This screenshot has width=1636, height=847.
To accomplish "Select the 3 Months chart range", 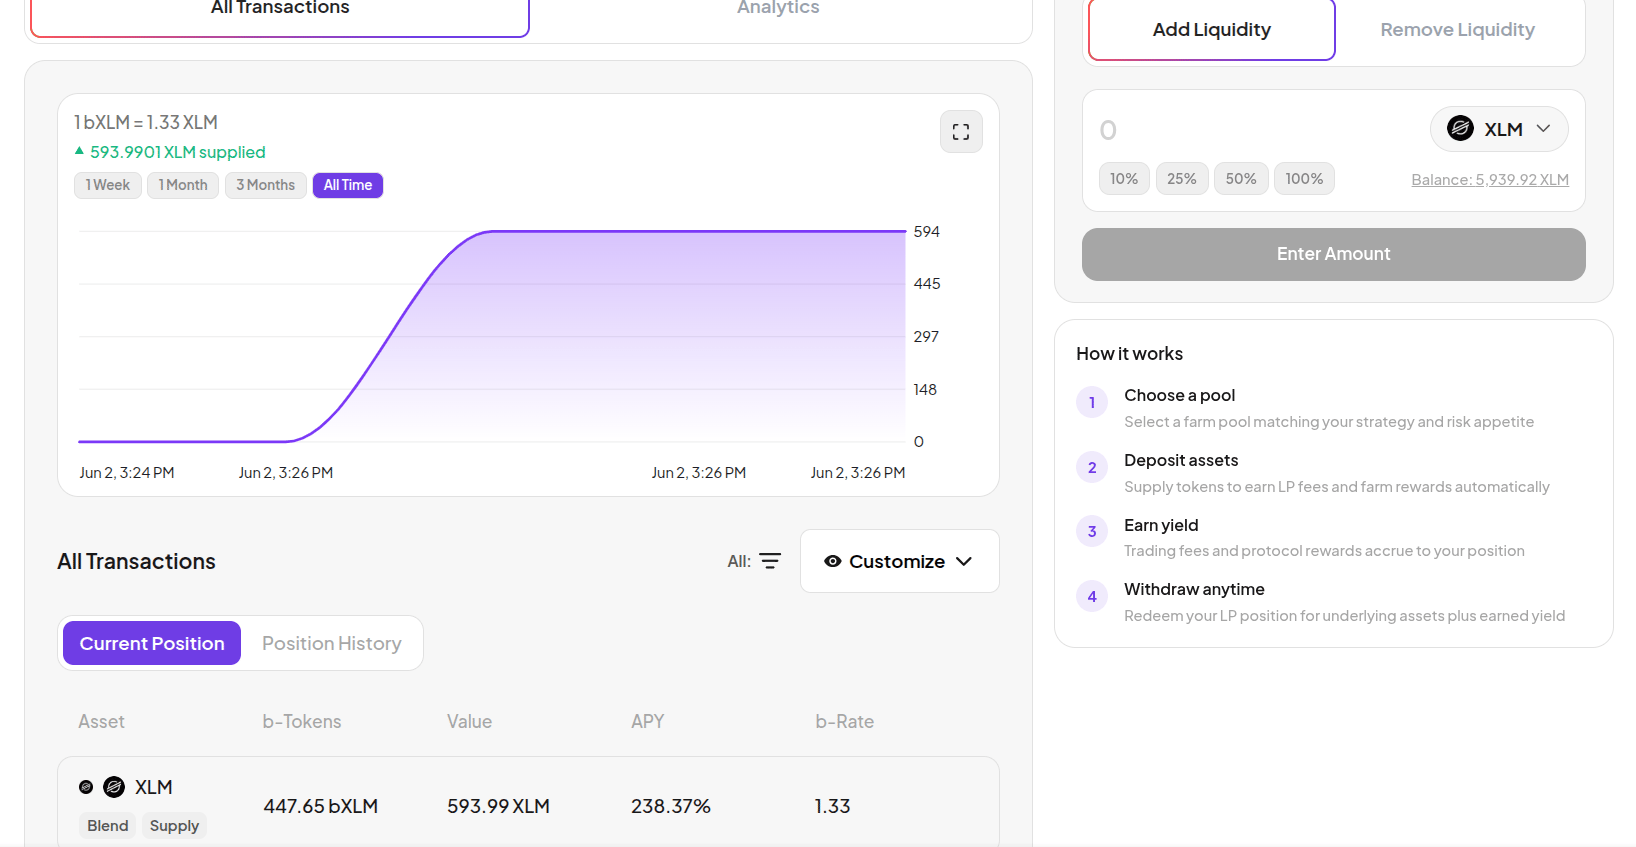I will coord(266,185).
